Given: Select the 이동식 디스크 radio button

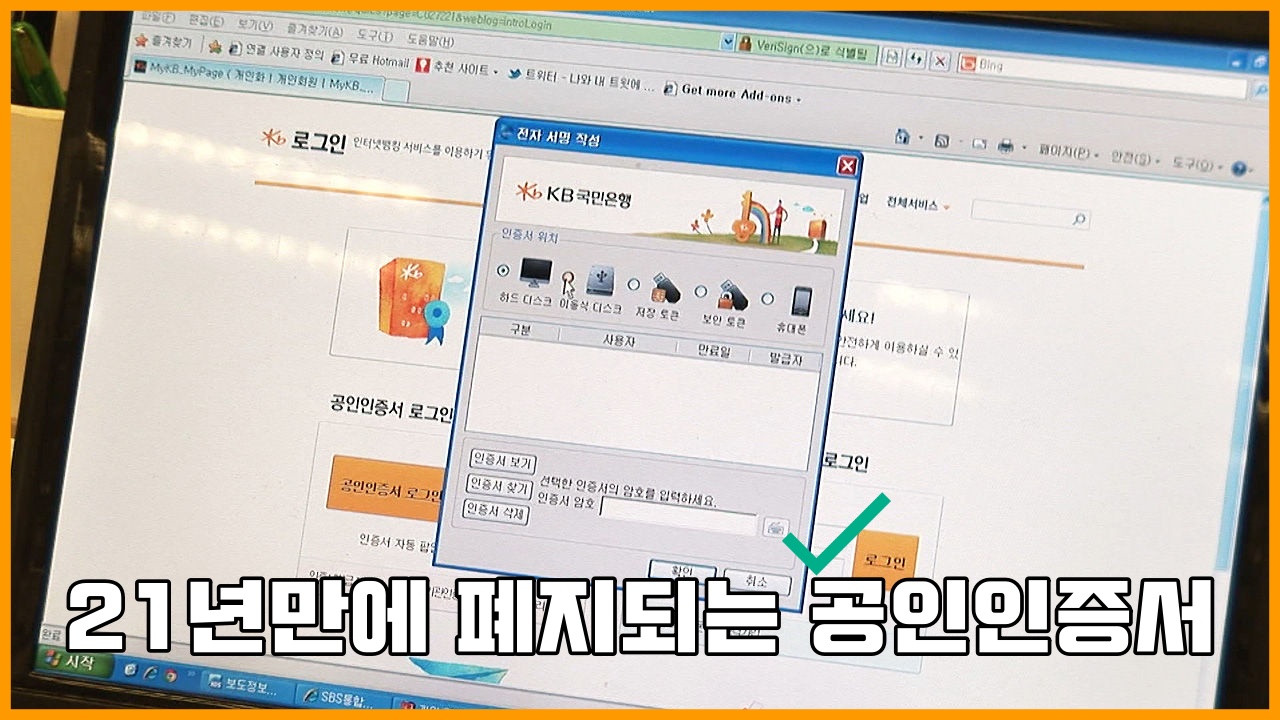Looking at the screenshot, I should click(567, 278).
